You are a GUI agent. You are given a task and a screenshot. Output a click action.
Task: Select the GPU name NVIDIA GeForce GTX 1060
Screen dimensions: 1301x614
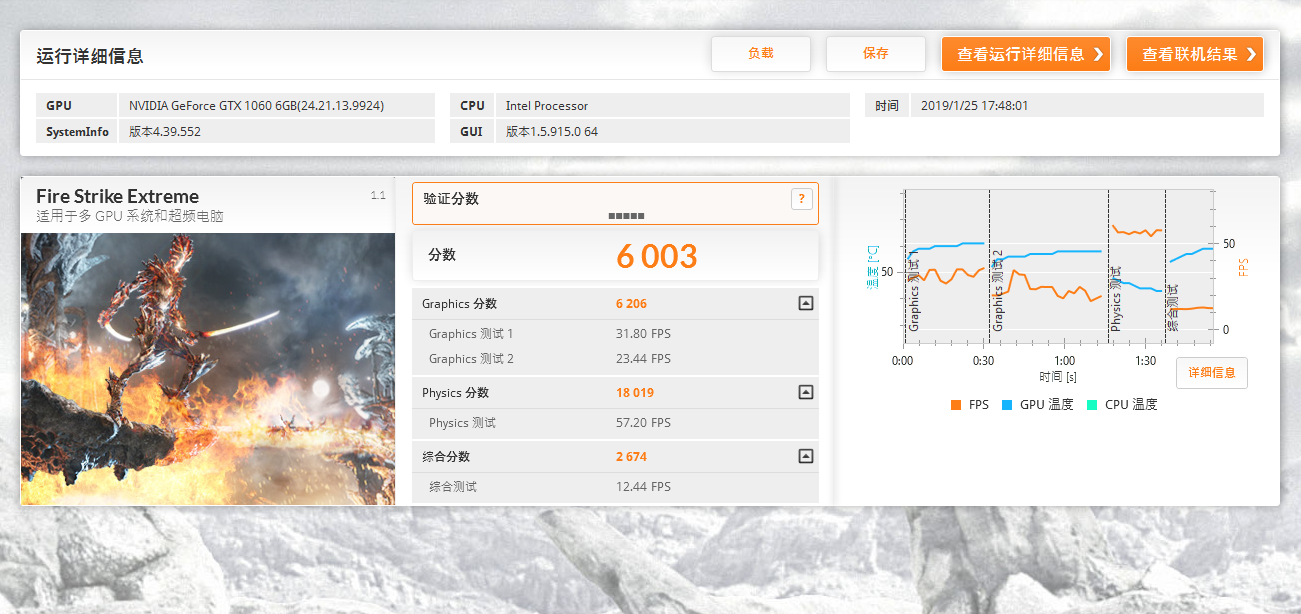(x=256, y=106)
